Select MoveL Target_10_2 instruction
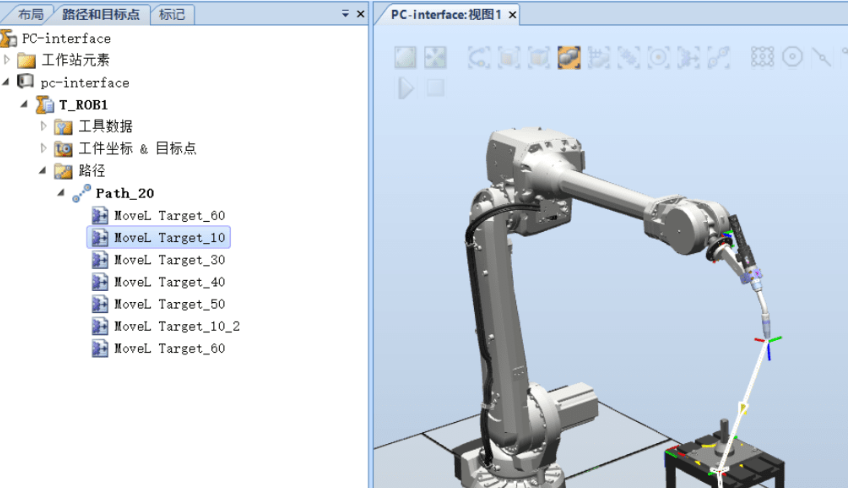848x488 pixels. click(x=176, y=326)
